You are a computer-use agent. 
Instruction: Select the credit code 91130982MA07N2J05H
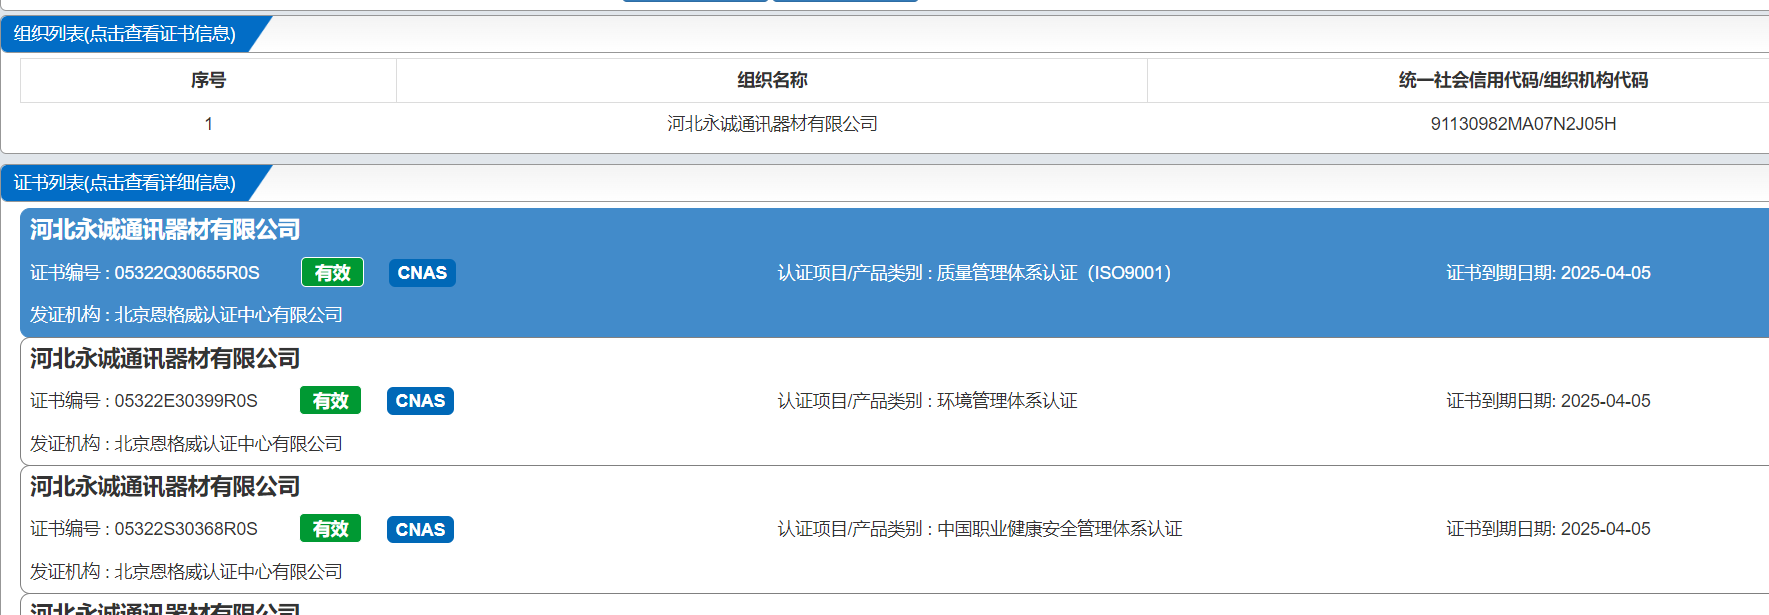tap(1523, 124)
